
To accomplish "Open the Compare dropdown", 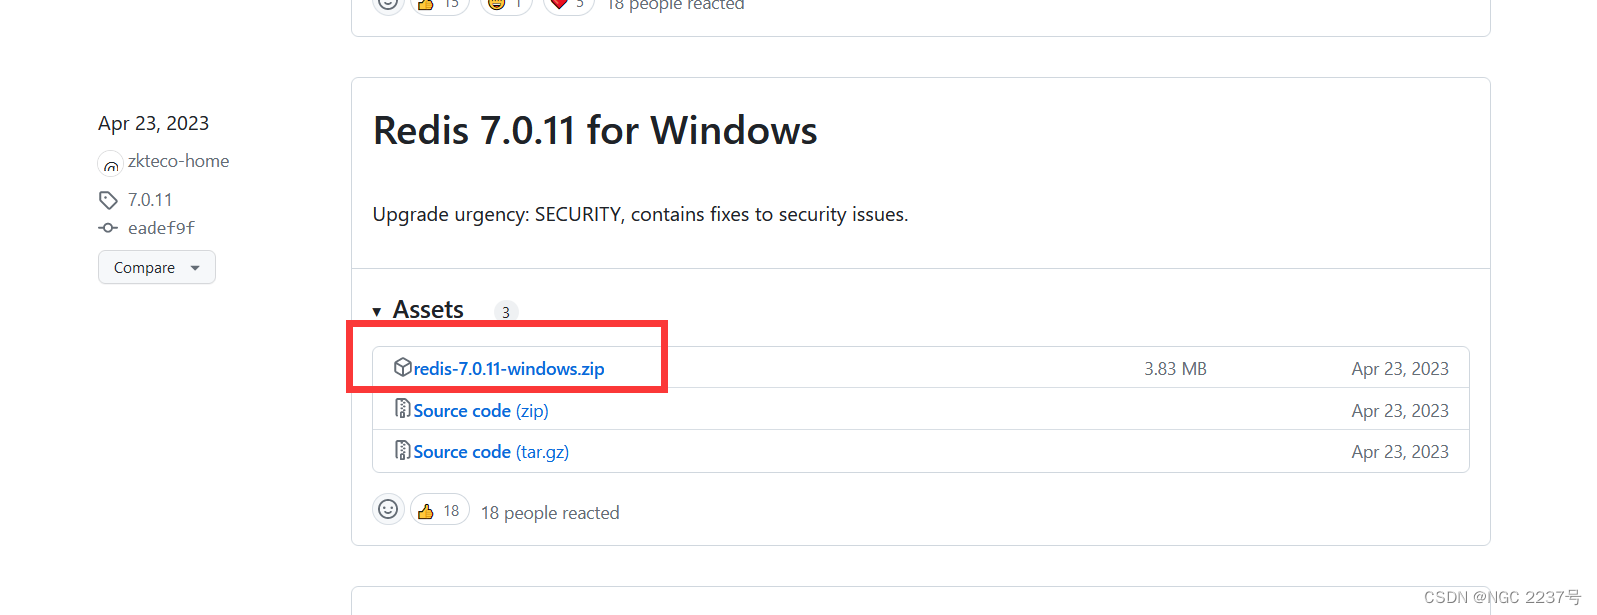I will click(x=157, y=267).
